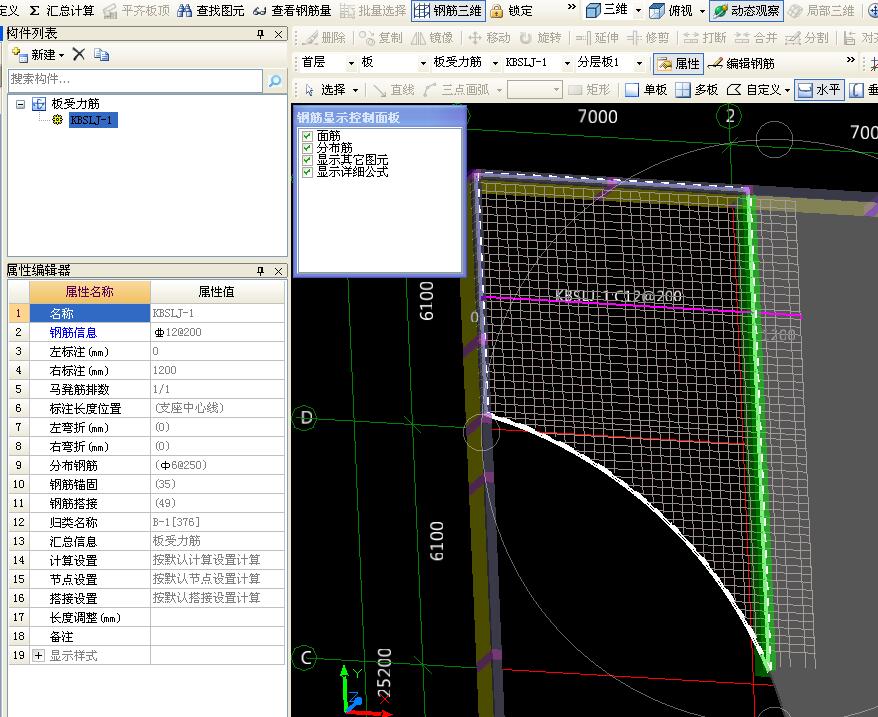Viewport: 878px width, 717px height.
Task: Click the copy component icon
Action: click(101, 54)
